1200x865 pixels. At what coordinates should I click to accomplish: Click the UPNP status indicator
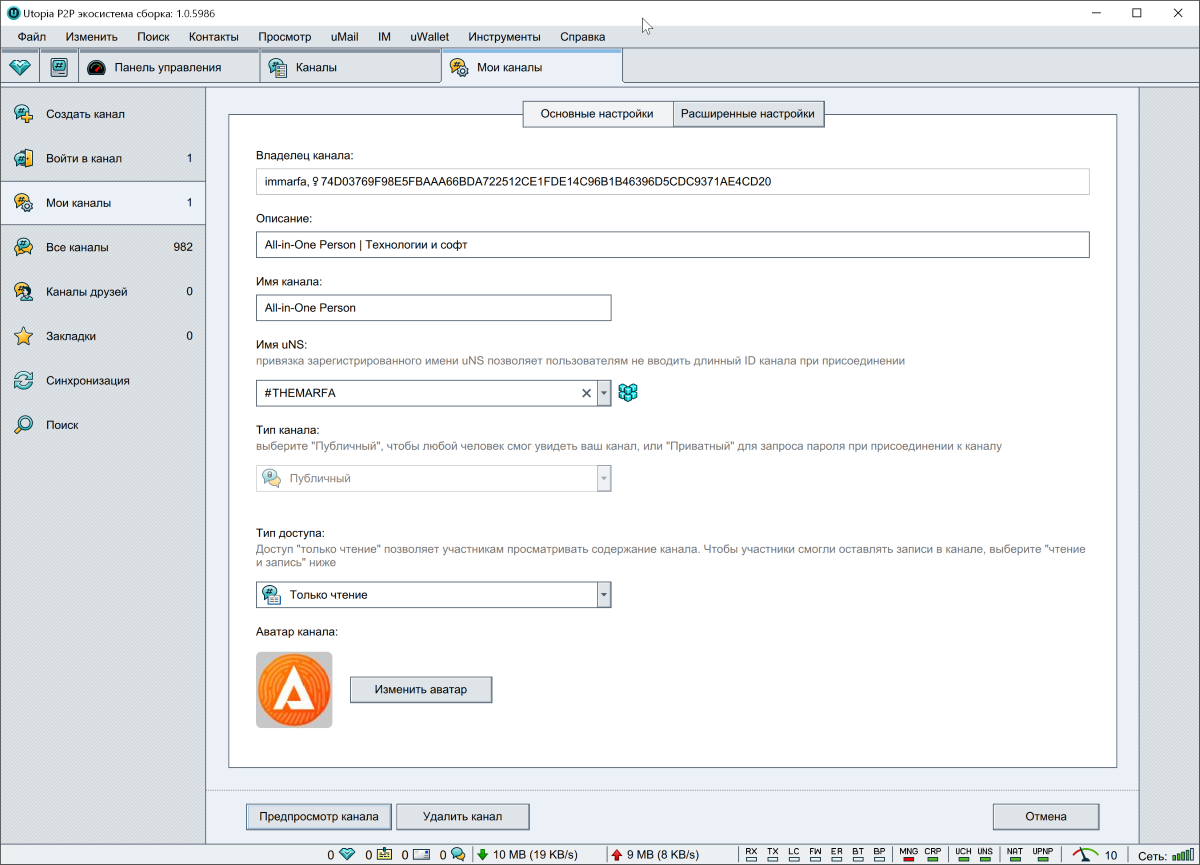coord(1042,855)
